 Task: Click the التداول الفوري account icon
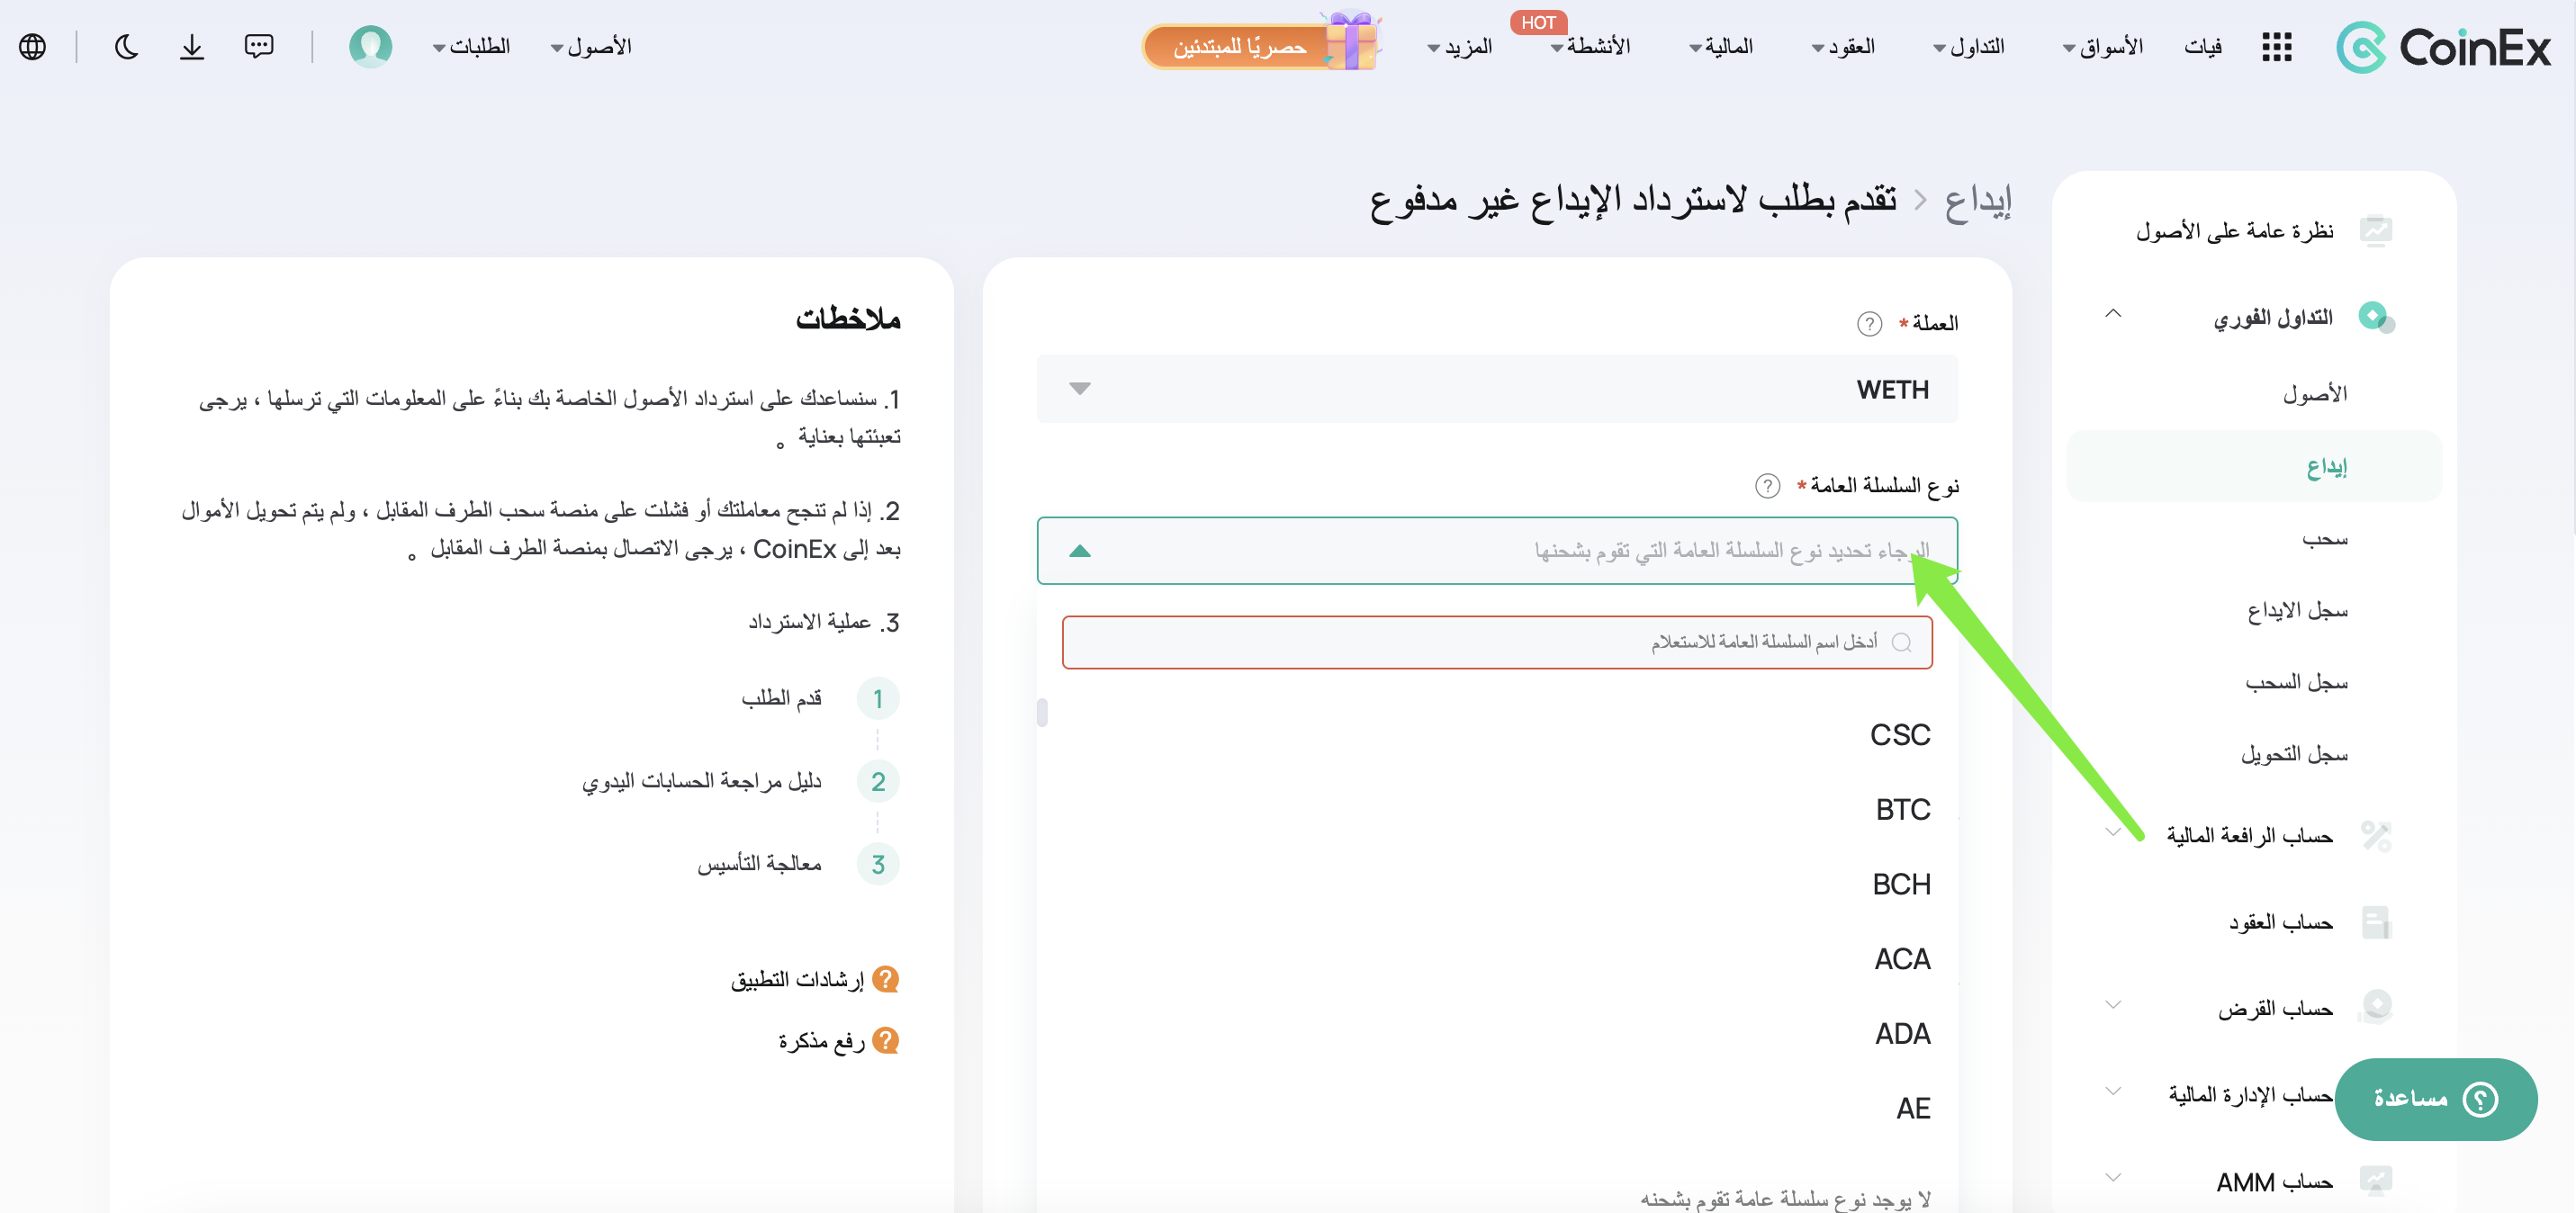(x=2376, y=317)
